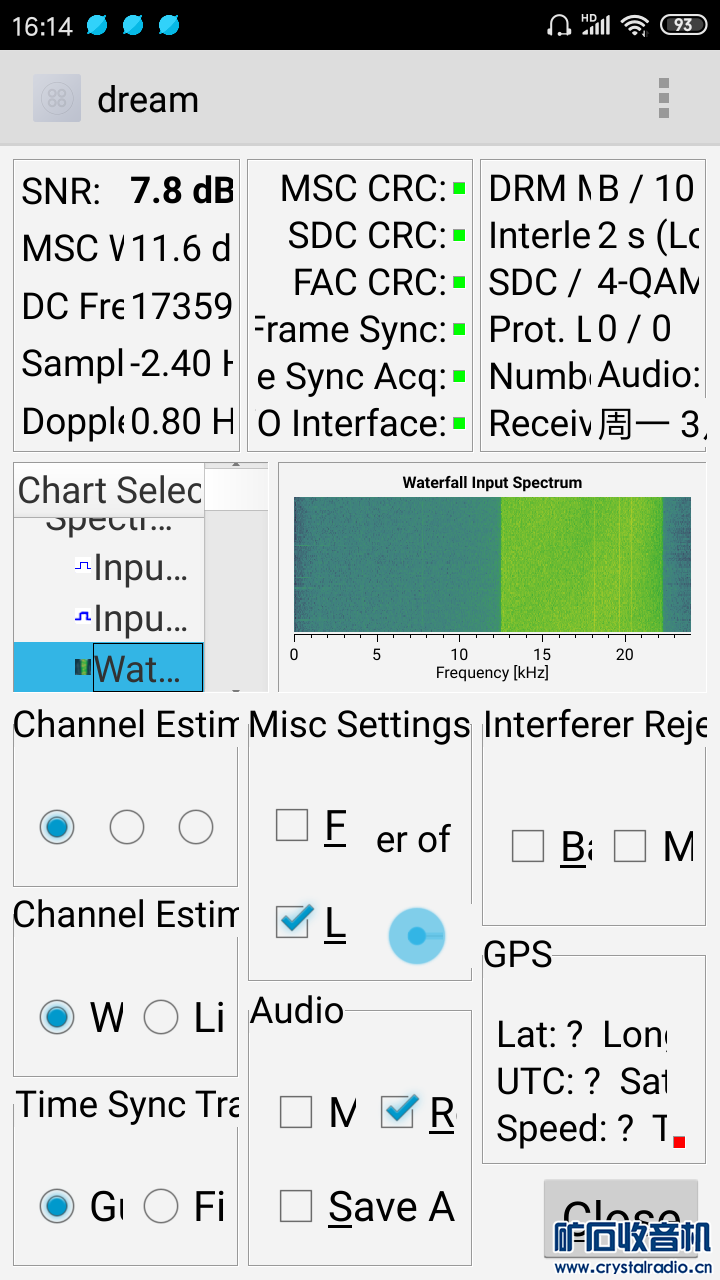Screen dimensions: 720x1280
Task: Click the spectrum icon beside the first 'Inpu...'
Action: (83, 566)
